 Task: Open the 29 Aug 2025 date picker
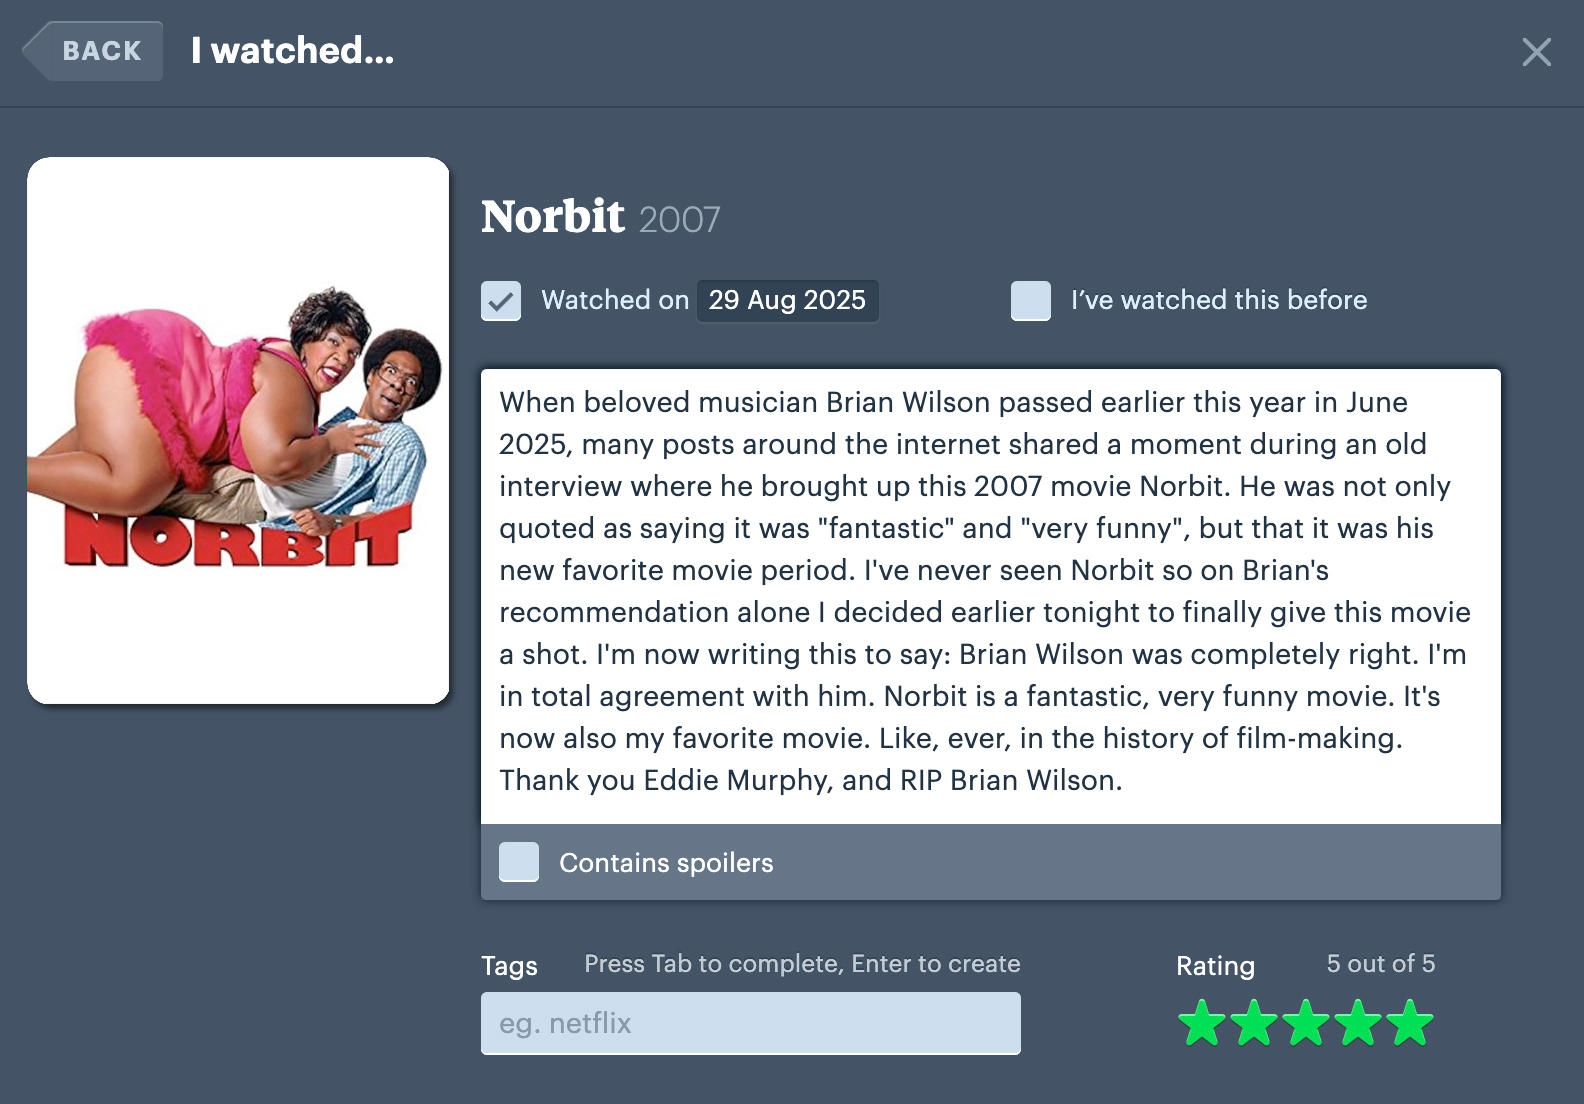click(x=787, y=301)
